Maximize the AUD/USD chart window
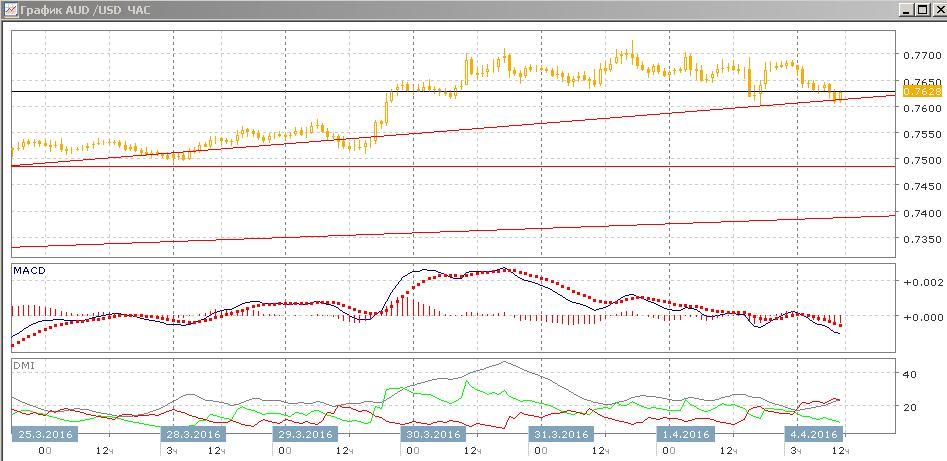 920,10
